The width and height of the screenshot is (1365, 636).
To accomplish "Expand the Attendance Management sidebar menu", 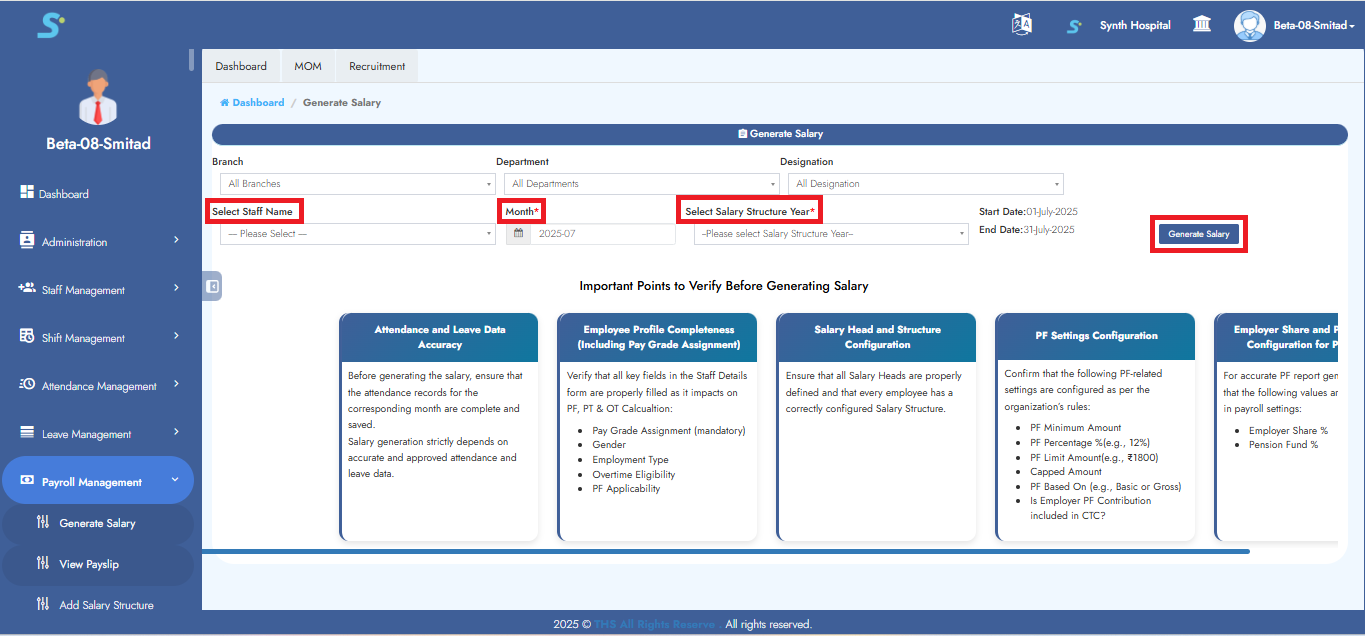I will [97, 386].
